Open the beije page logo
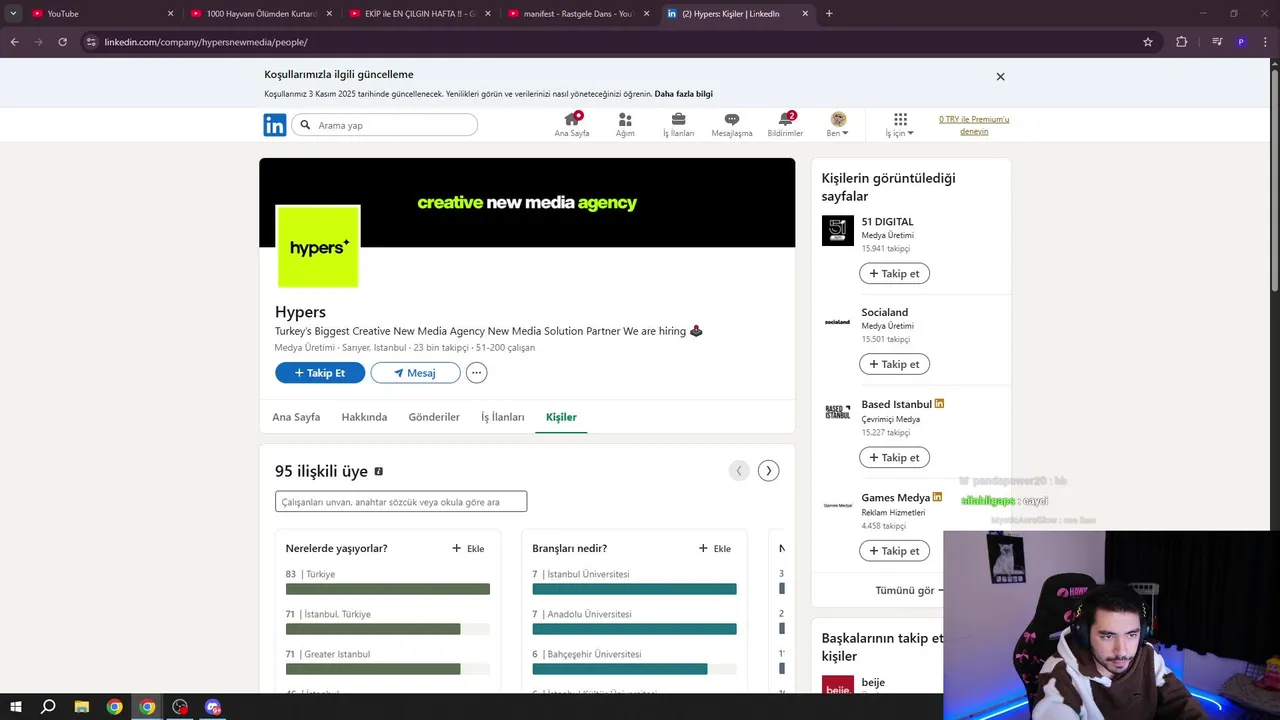Screen dimensions: 1280x720 pyautogui.click(x=838, y=685)
